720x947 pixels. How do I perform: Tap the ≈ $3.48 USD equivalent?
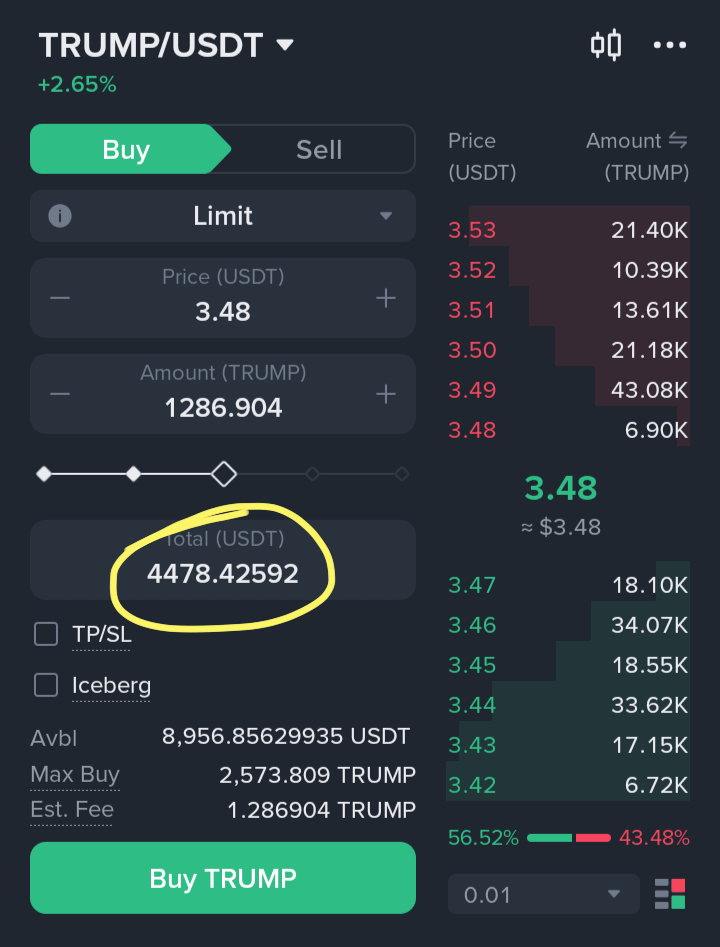561,527
